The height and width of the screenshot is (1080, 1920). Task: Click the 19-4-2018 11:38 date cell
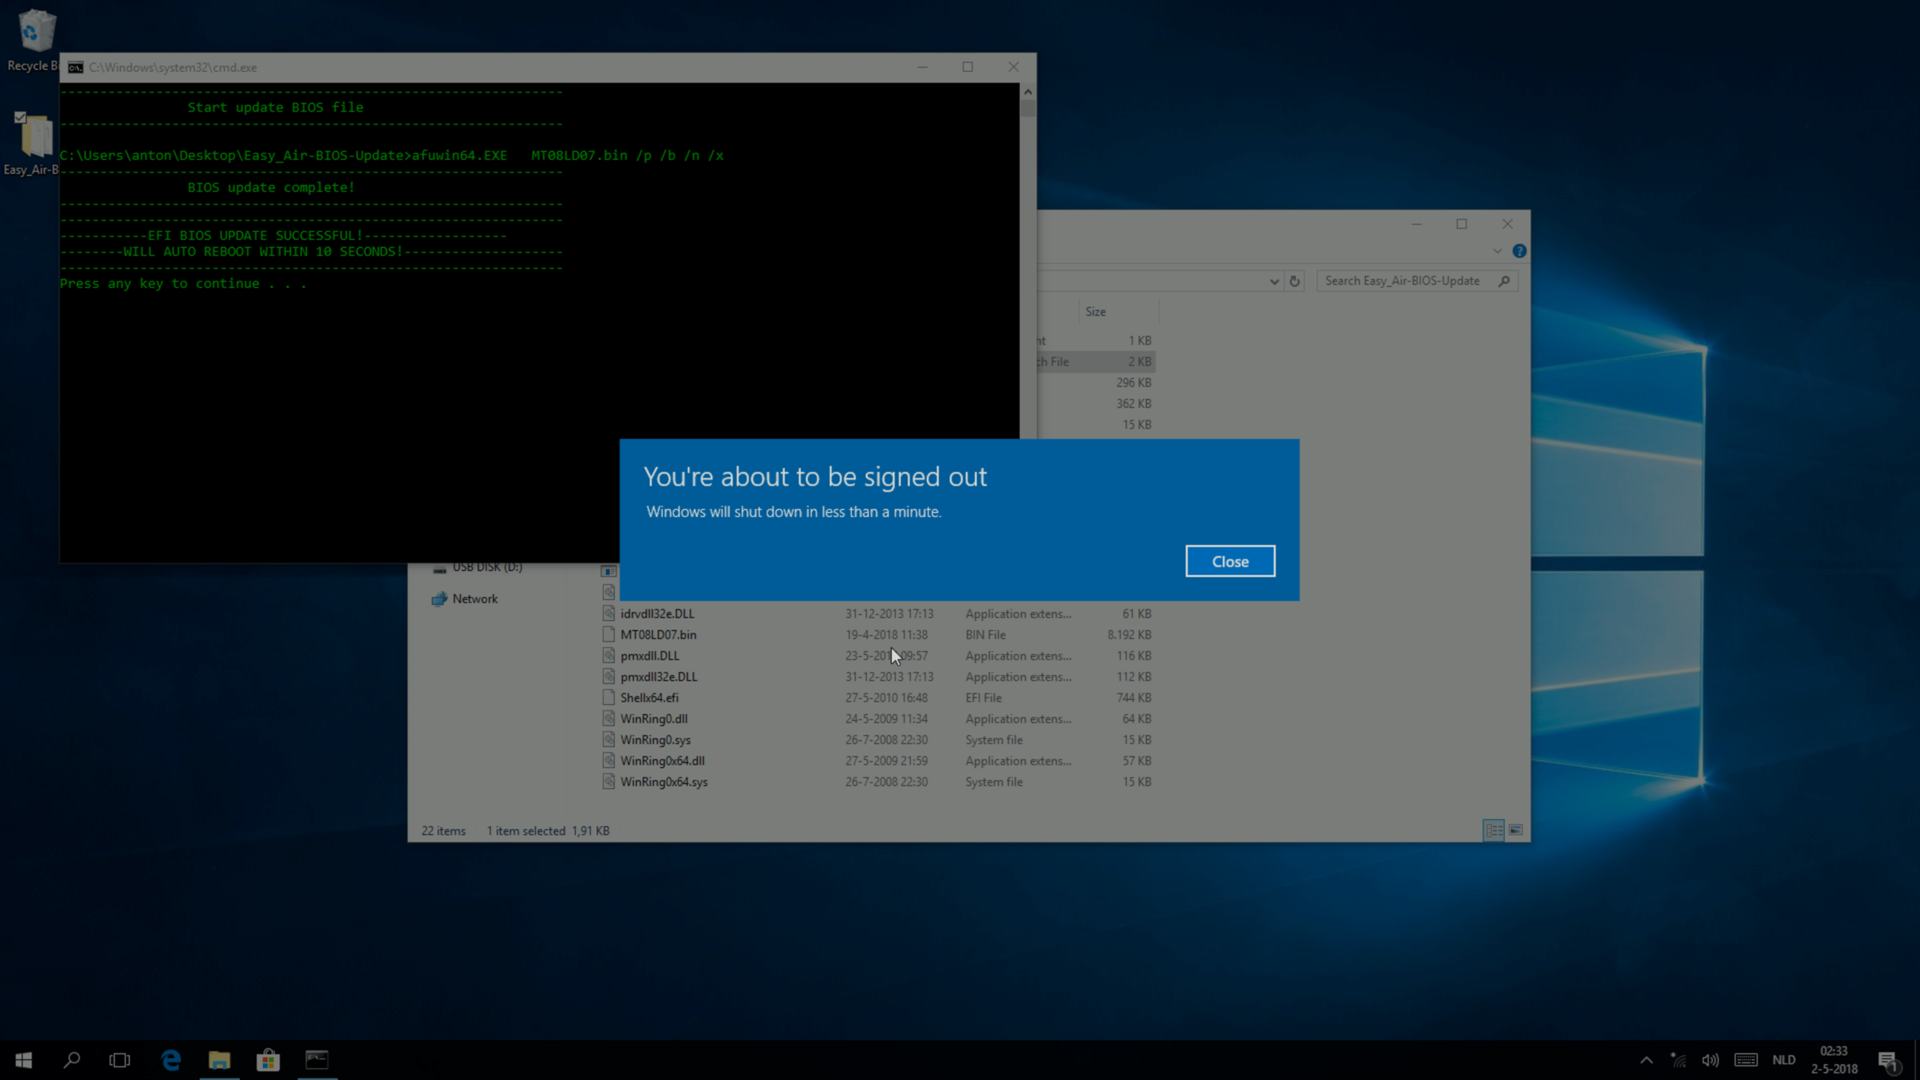[x=886, y=635]
